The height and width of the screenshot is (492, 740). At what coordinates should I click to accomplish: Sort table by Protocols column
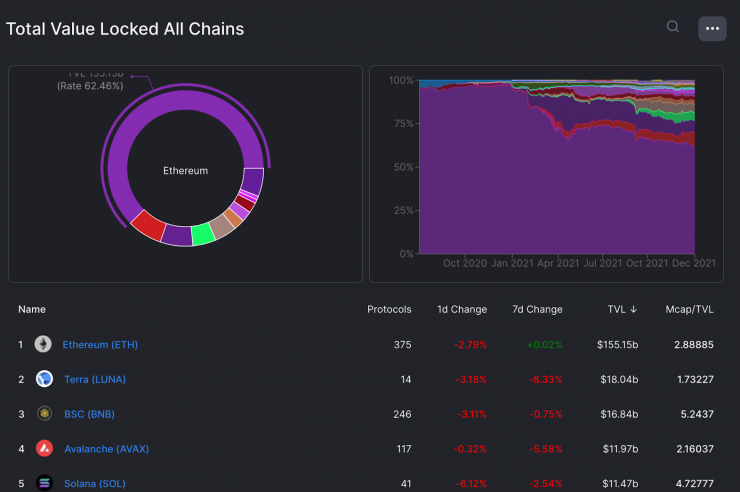[389, 309]
